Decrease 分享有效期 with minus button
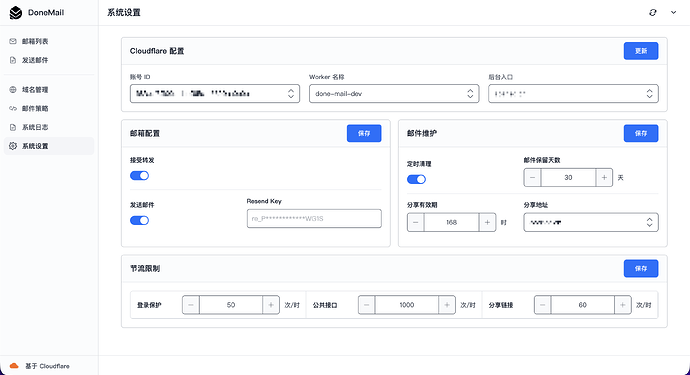This screenshot has width=690, height=375. (x=416, y=222)
